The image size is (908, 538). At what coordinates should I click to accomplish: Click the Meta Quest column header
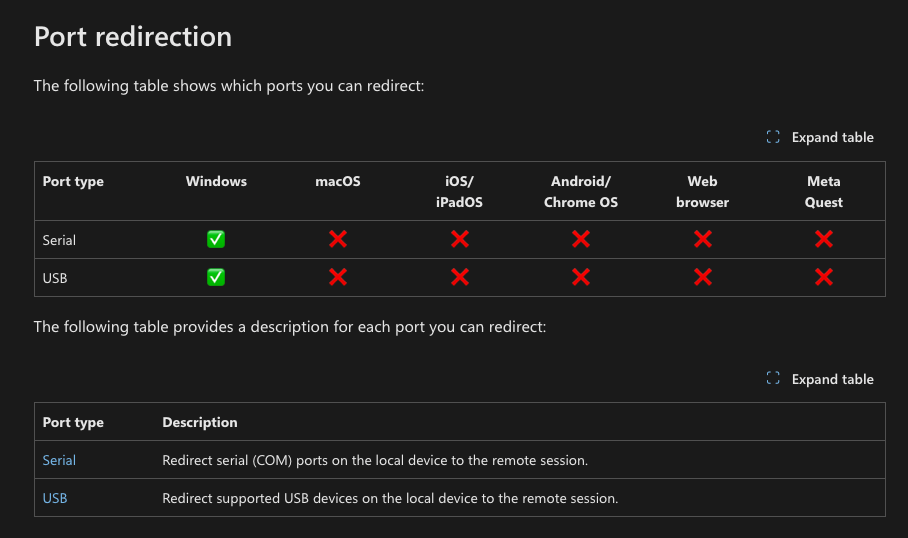823,192
